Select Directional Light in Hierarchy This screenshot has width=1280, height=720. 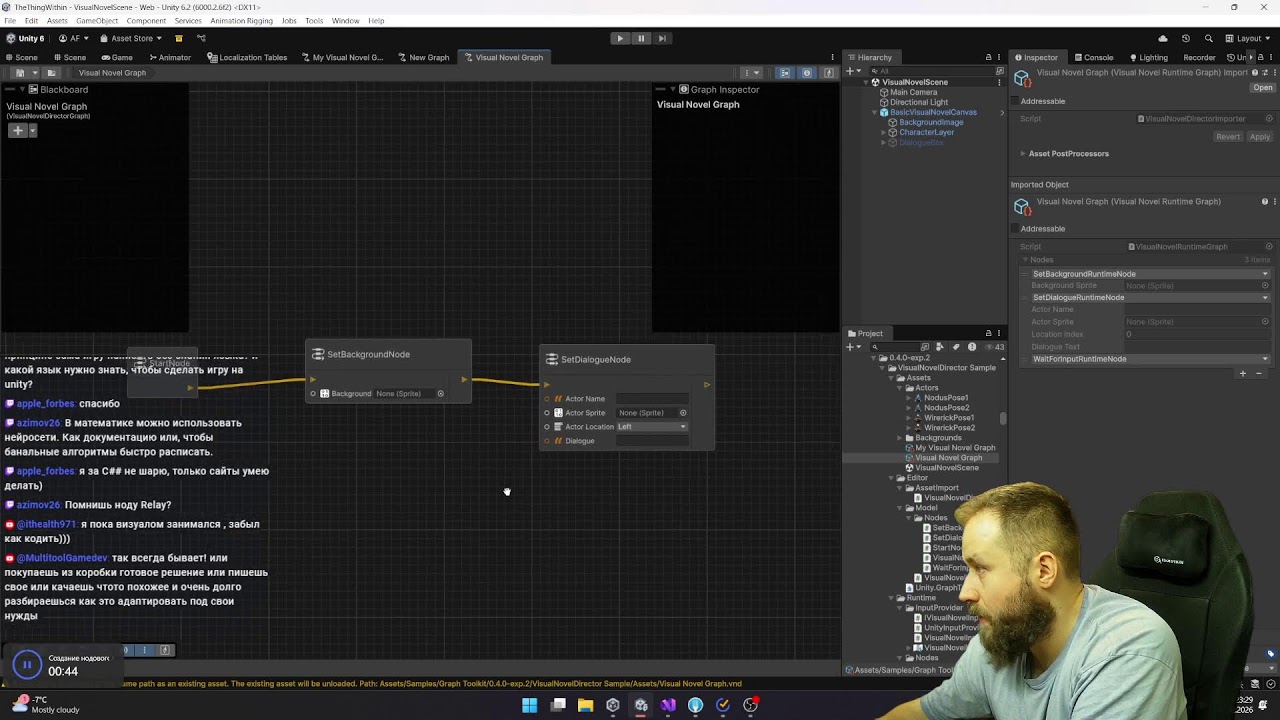(918, 102)
